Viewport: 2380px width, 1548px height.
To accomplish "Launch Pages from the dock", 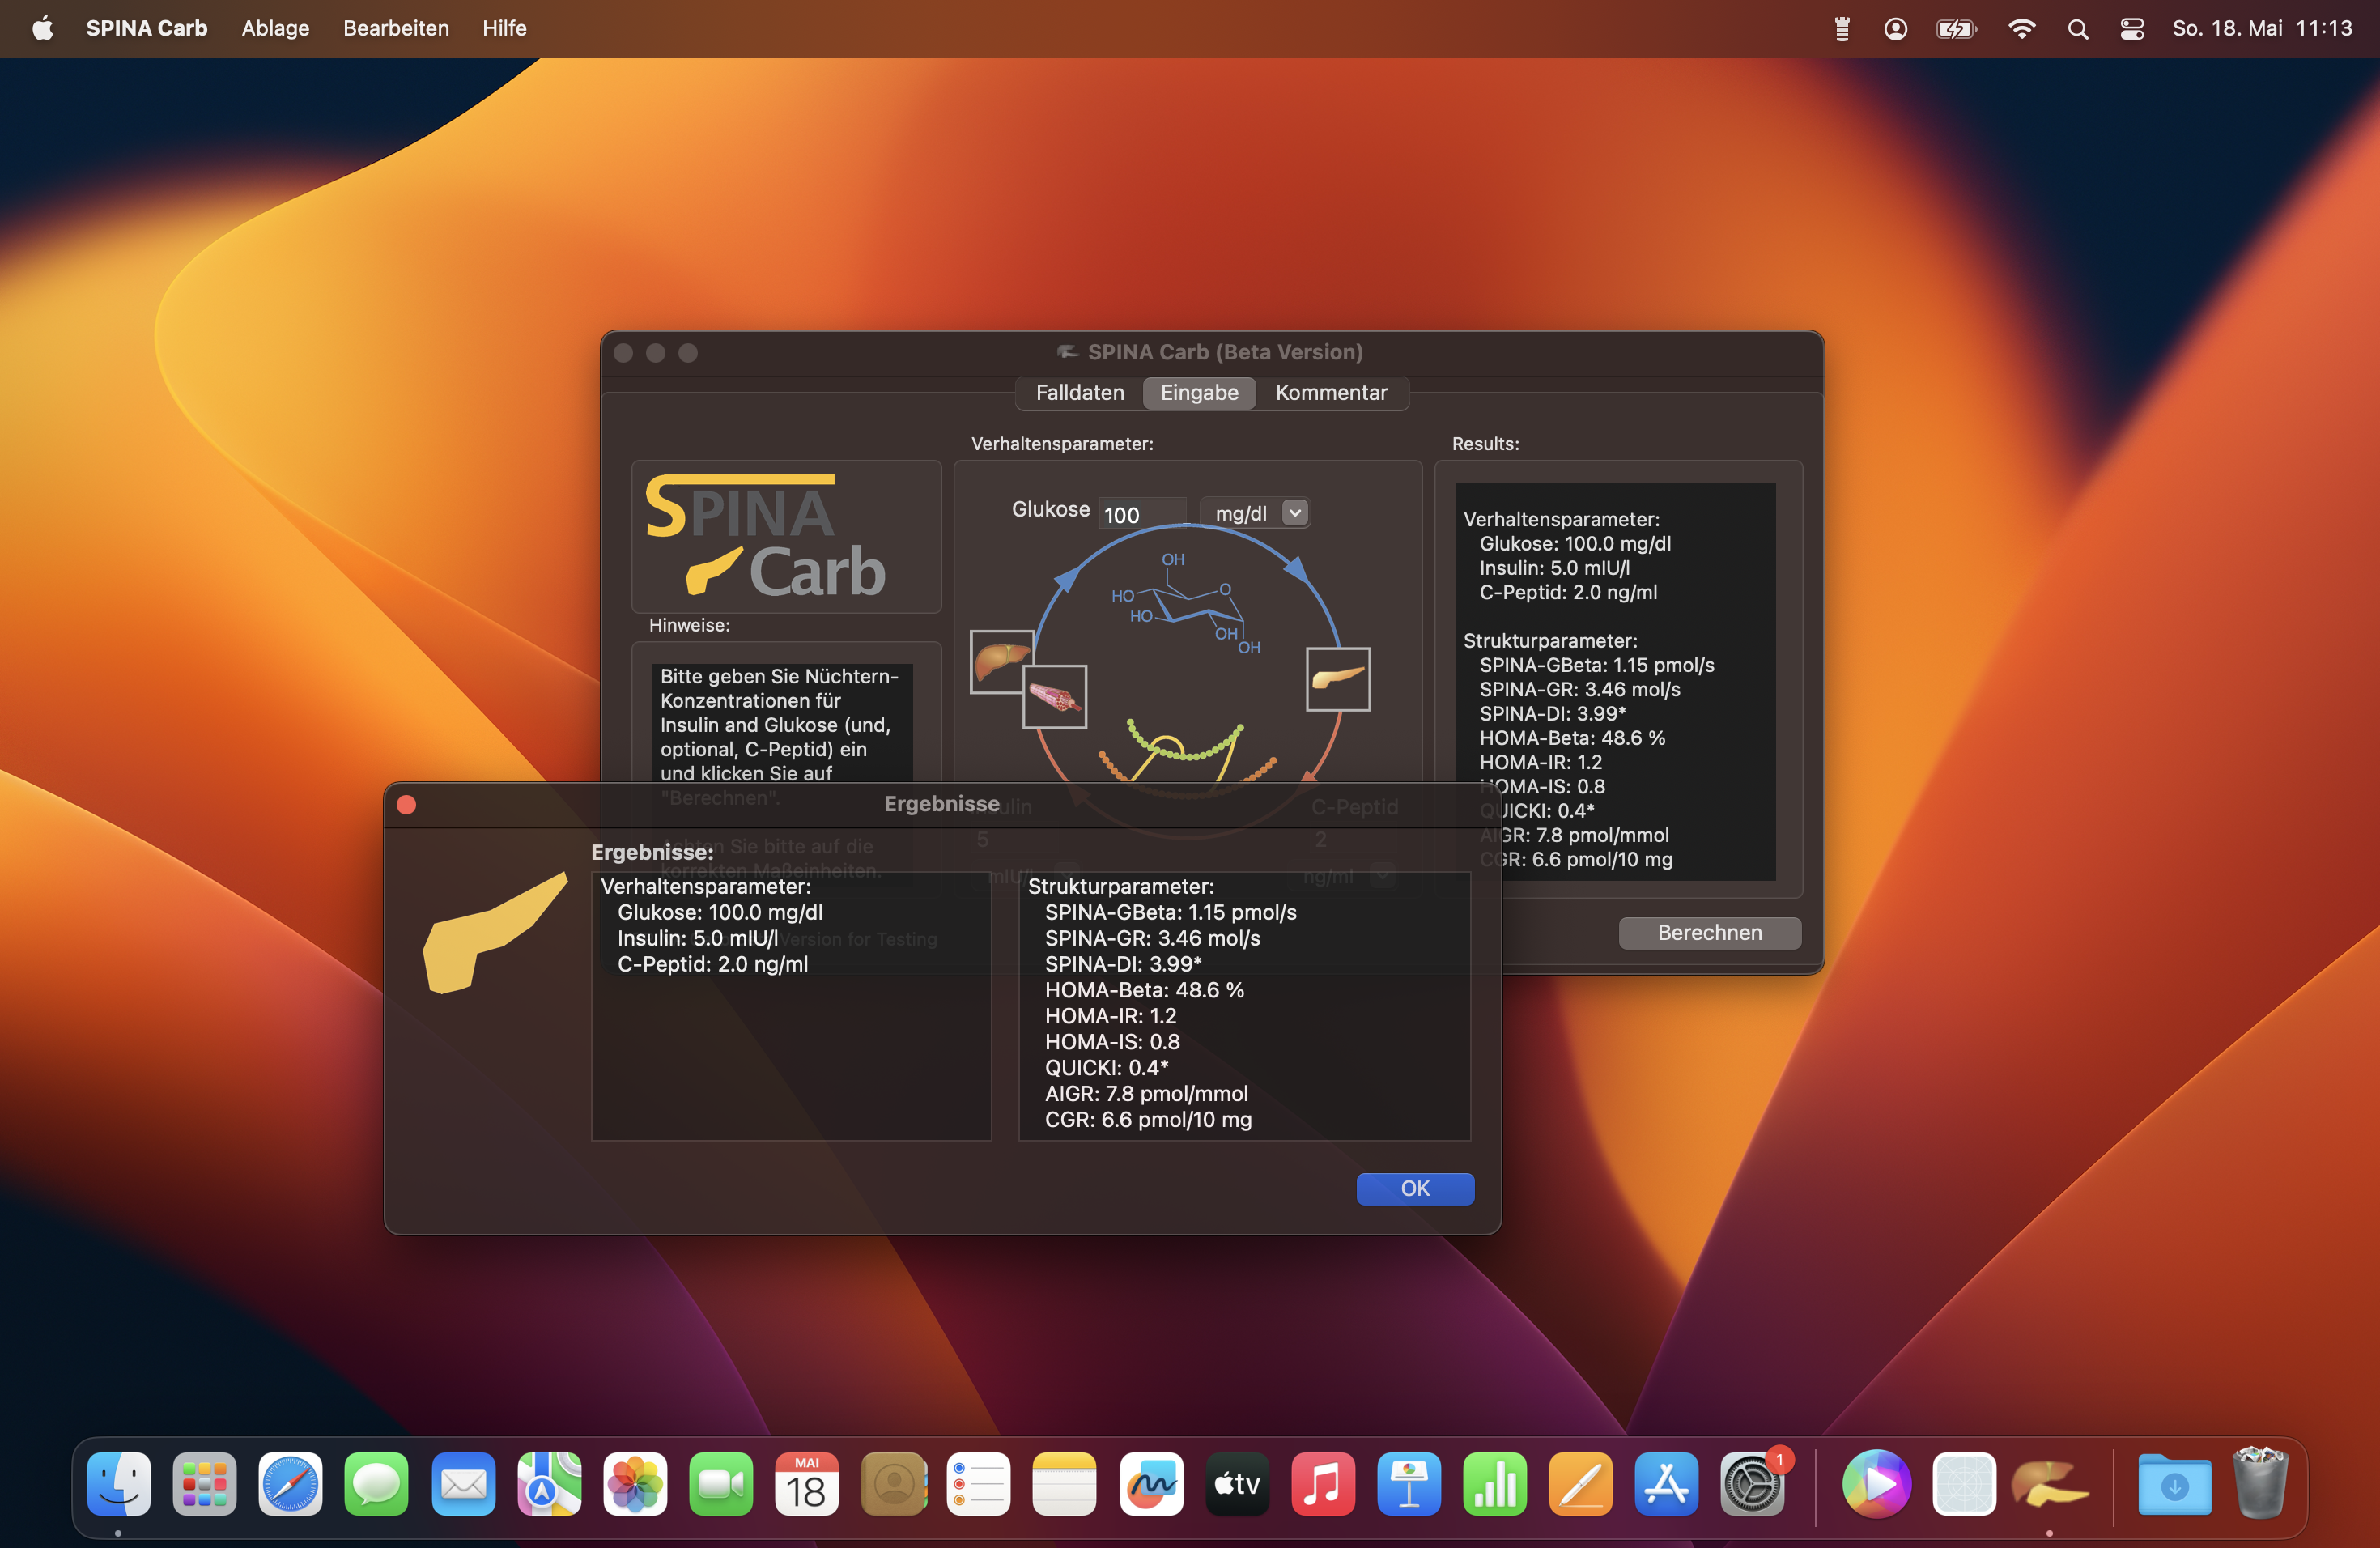I will [1581, 1484].
